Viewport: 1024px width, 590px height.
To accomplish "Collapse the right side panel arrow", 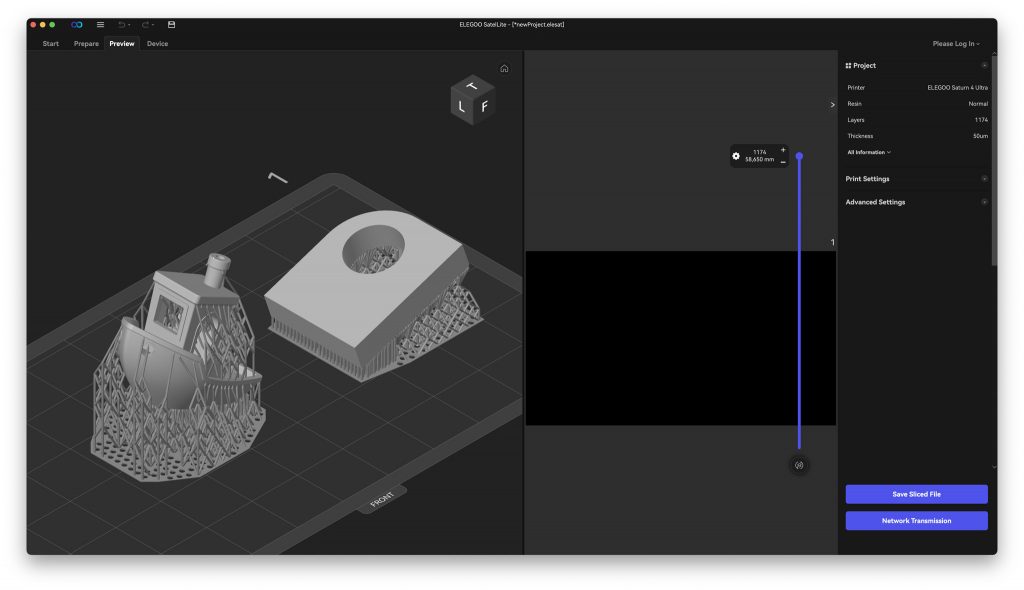I will click(832, 104).
